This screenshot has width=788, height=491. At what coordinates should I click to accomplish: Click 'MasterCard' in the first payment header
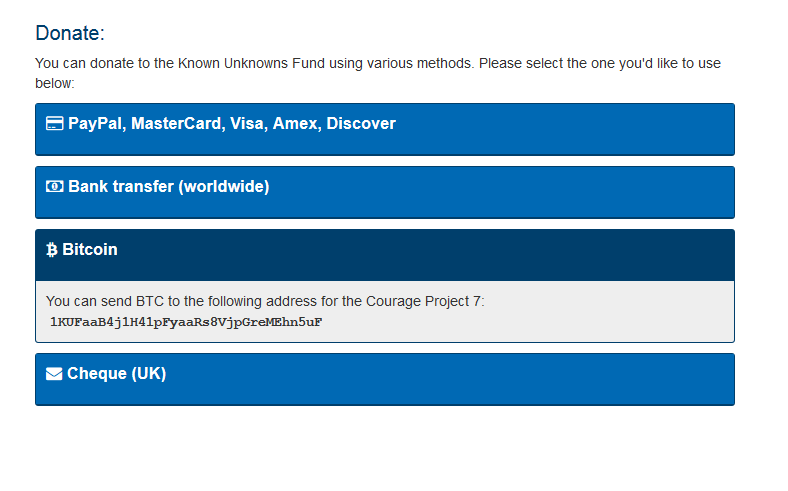click(x=175, y=124)
